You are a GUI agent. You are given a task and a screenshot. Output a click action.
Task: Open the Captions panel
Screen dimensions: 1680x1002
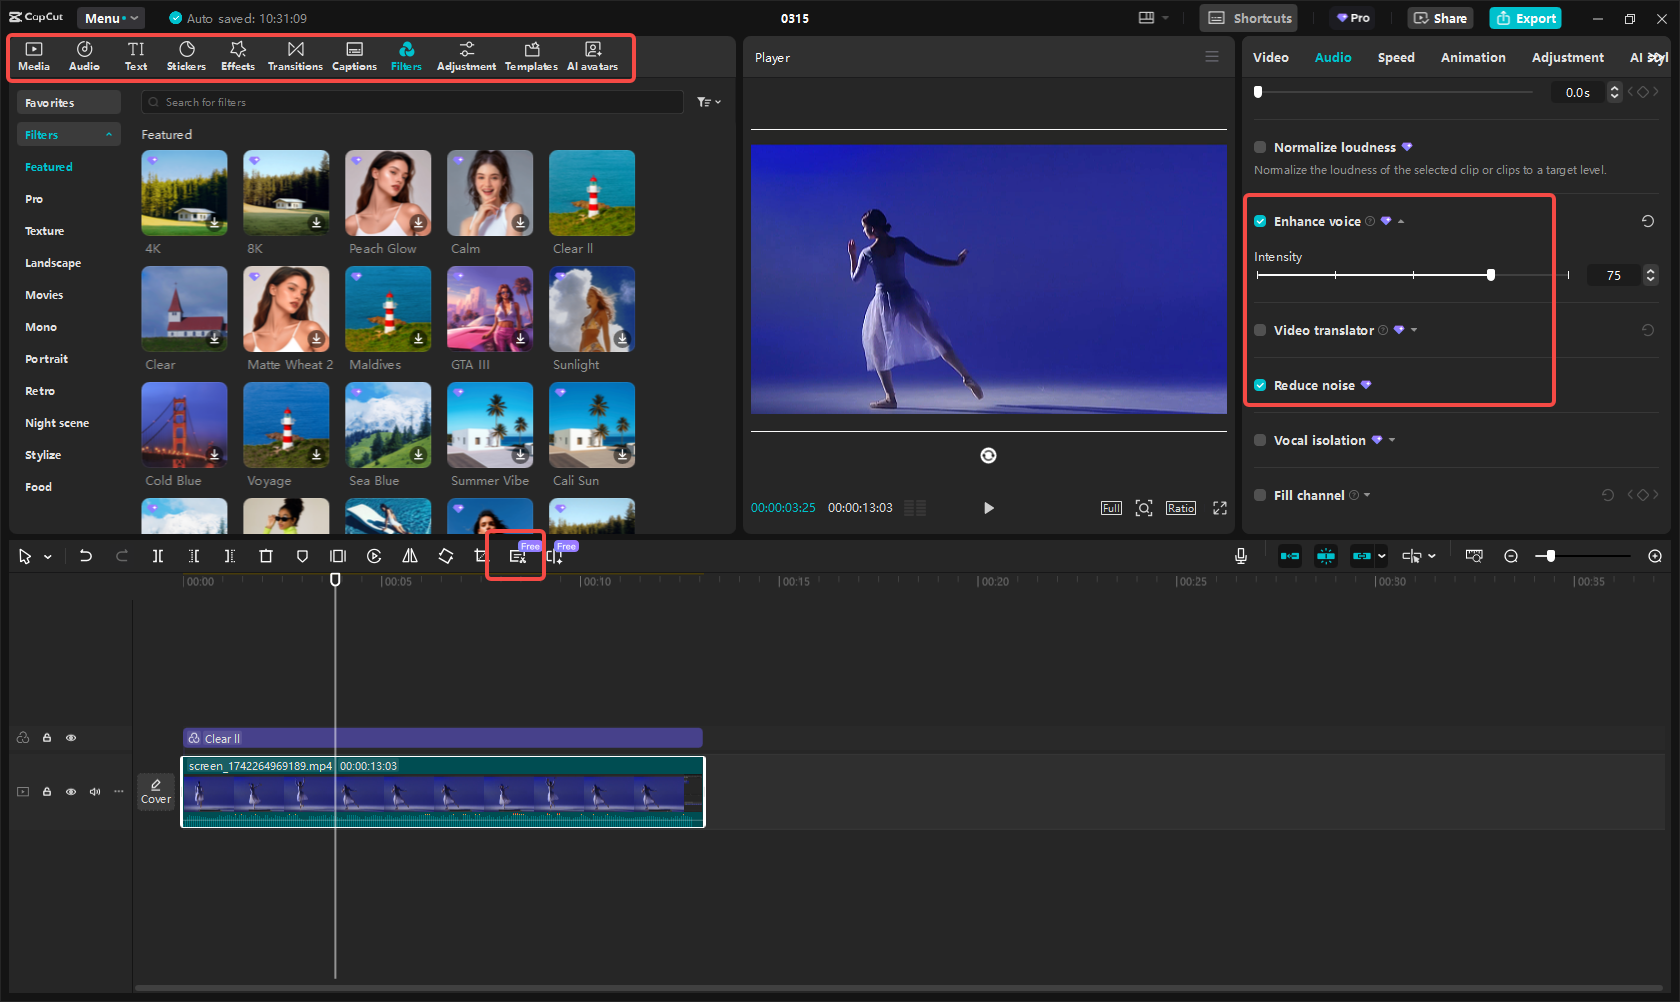pos(354,55)
